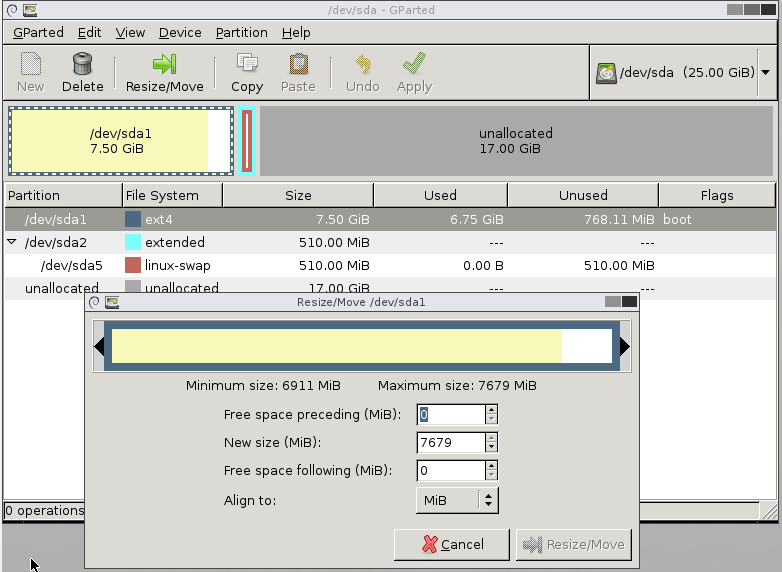
Task: Open the Align to MiB combo box
Action: (457, 500)
